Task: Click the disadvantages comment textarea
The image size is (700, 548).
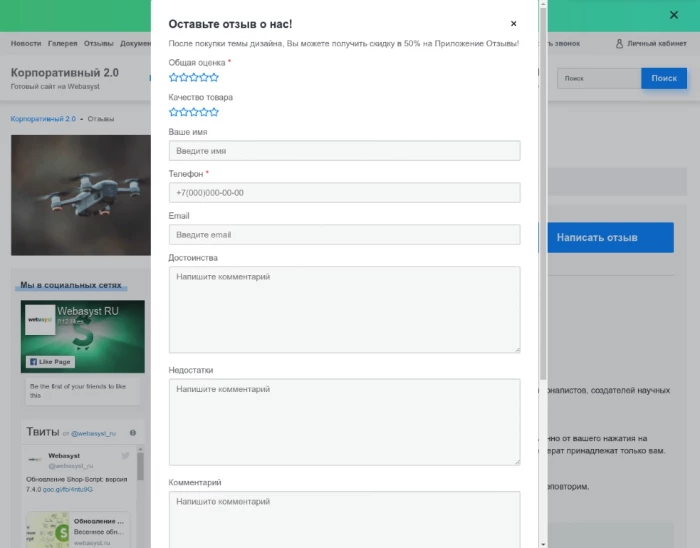Action: pos(344,421)
